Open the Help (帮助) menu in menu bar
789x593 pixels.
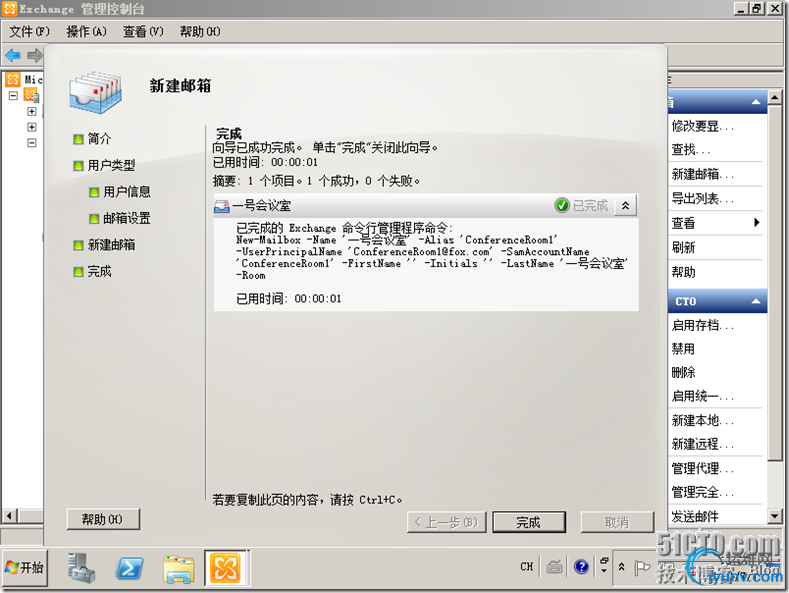pyautogui.click(x=200, y=32)
